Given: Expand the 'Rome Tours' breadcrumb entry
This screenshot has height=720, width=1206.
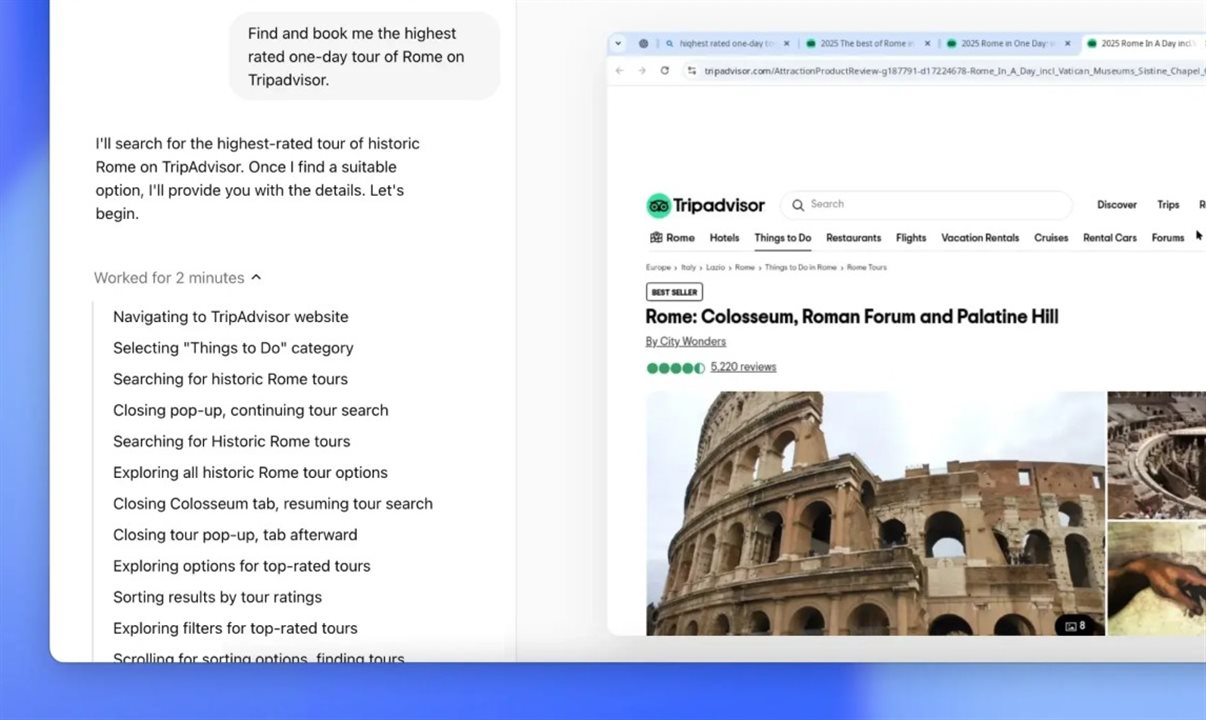Looking at the screenshot, I should coord(868,267).
